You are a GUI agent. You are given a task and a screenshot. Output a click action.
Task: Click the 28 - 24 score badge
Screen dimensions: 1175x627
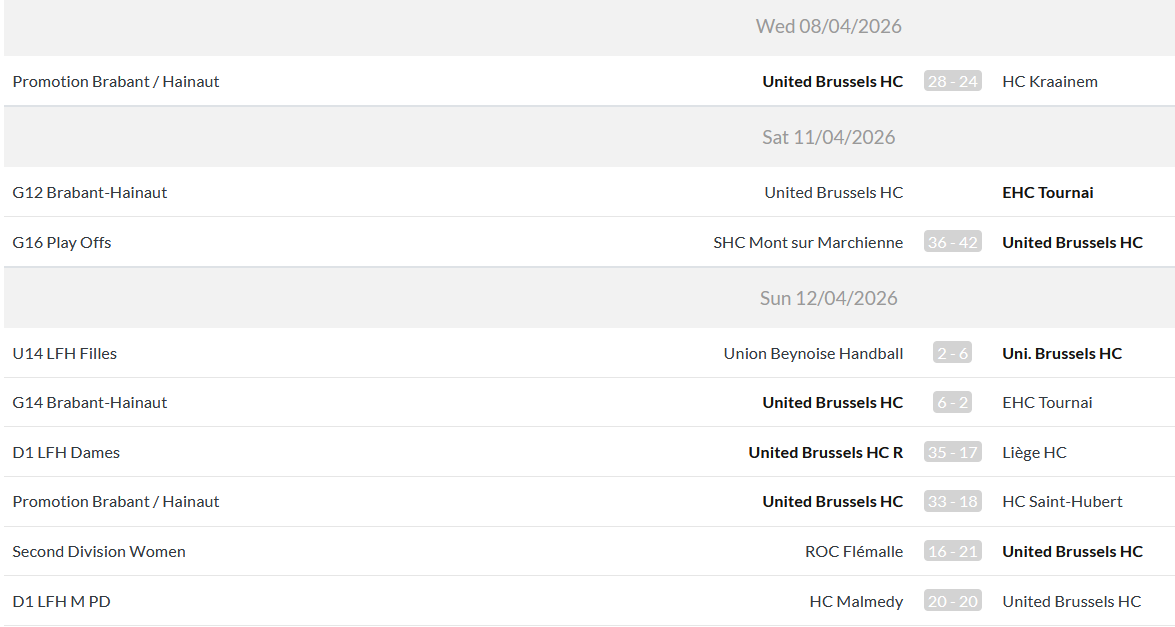(x=952, y=82)
